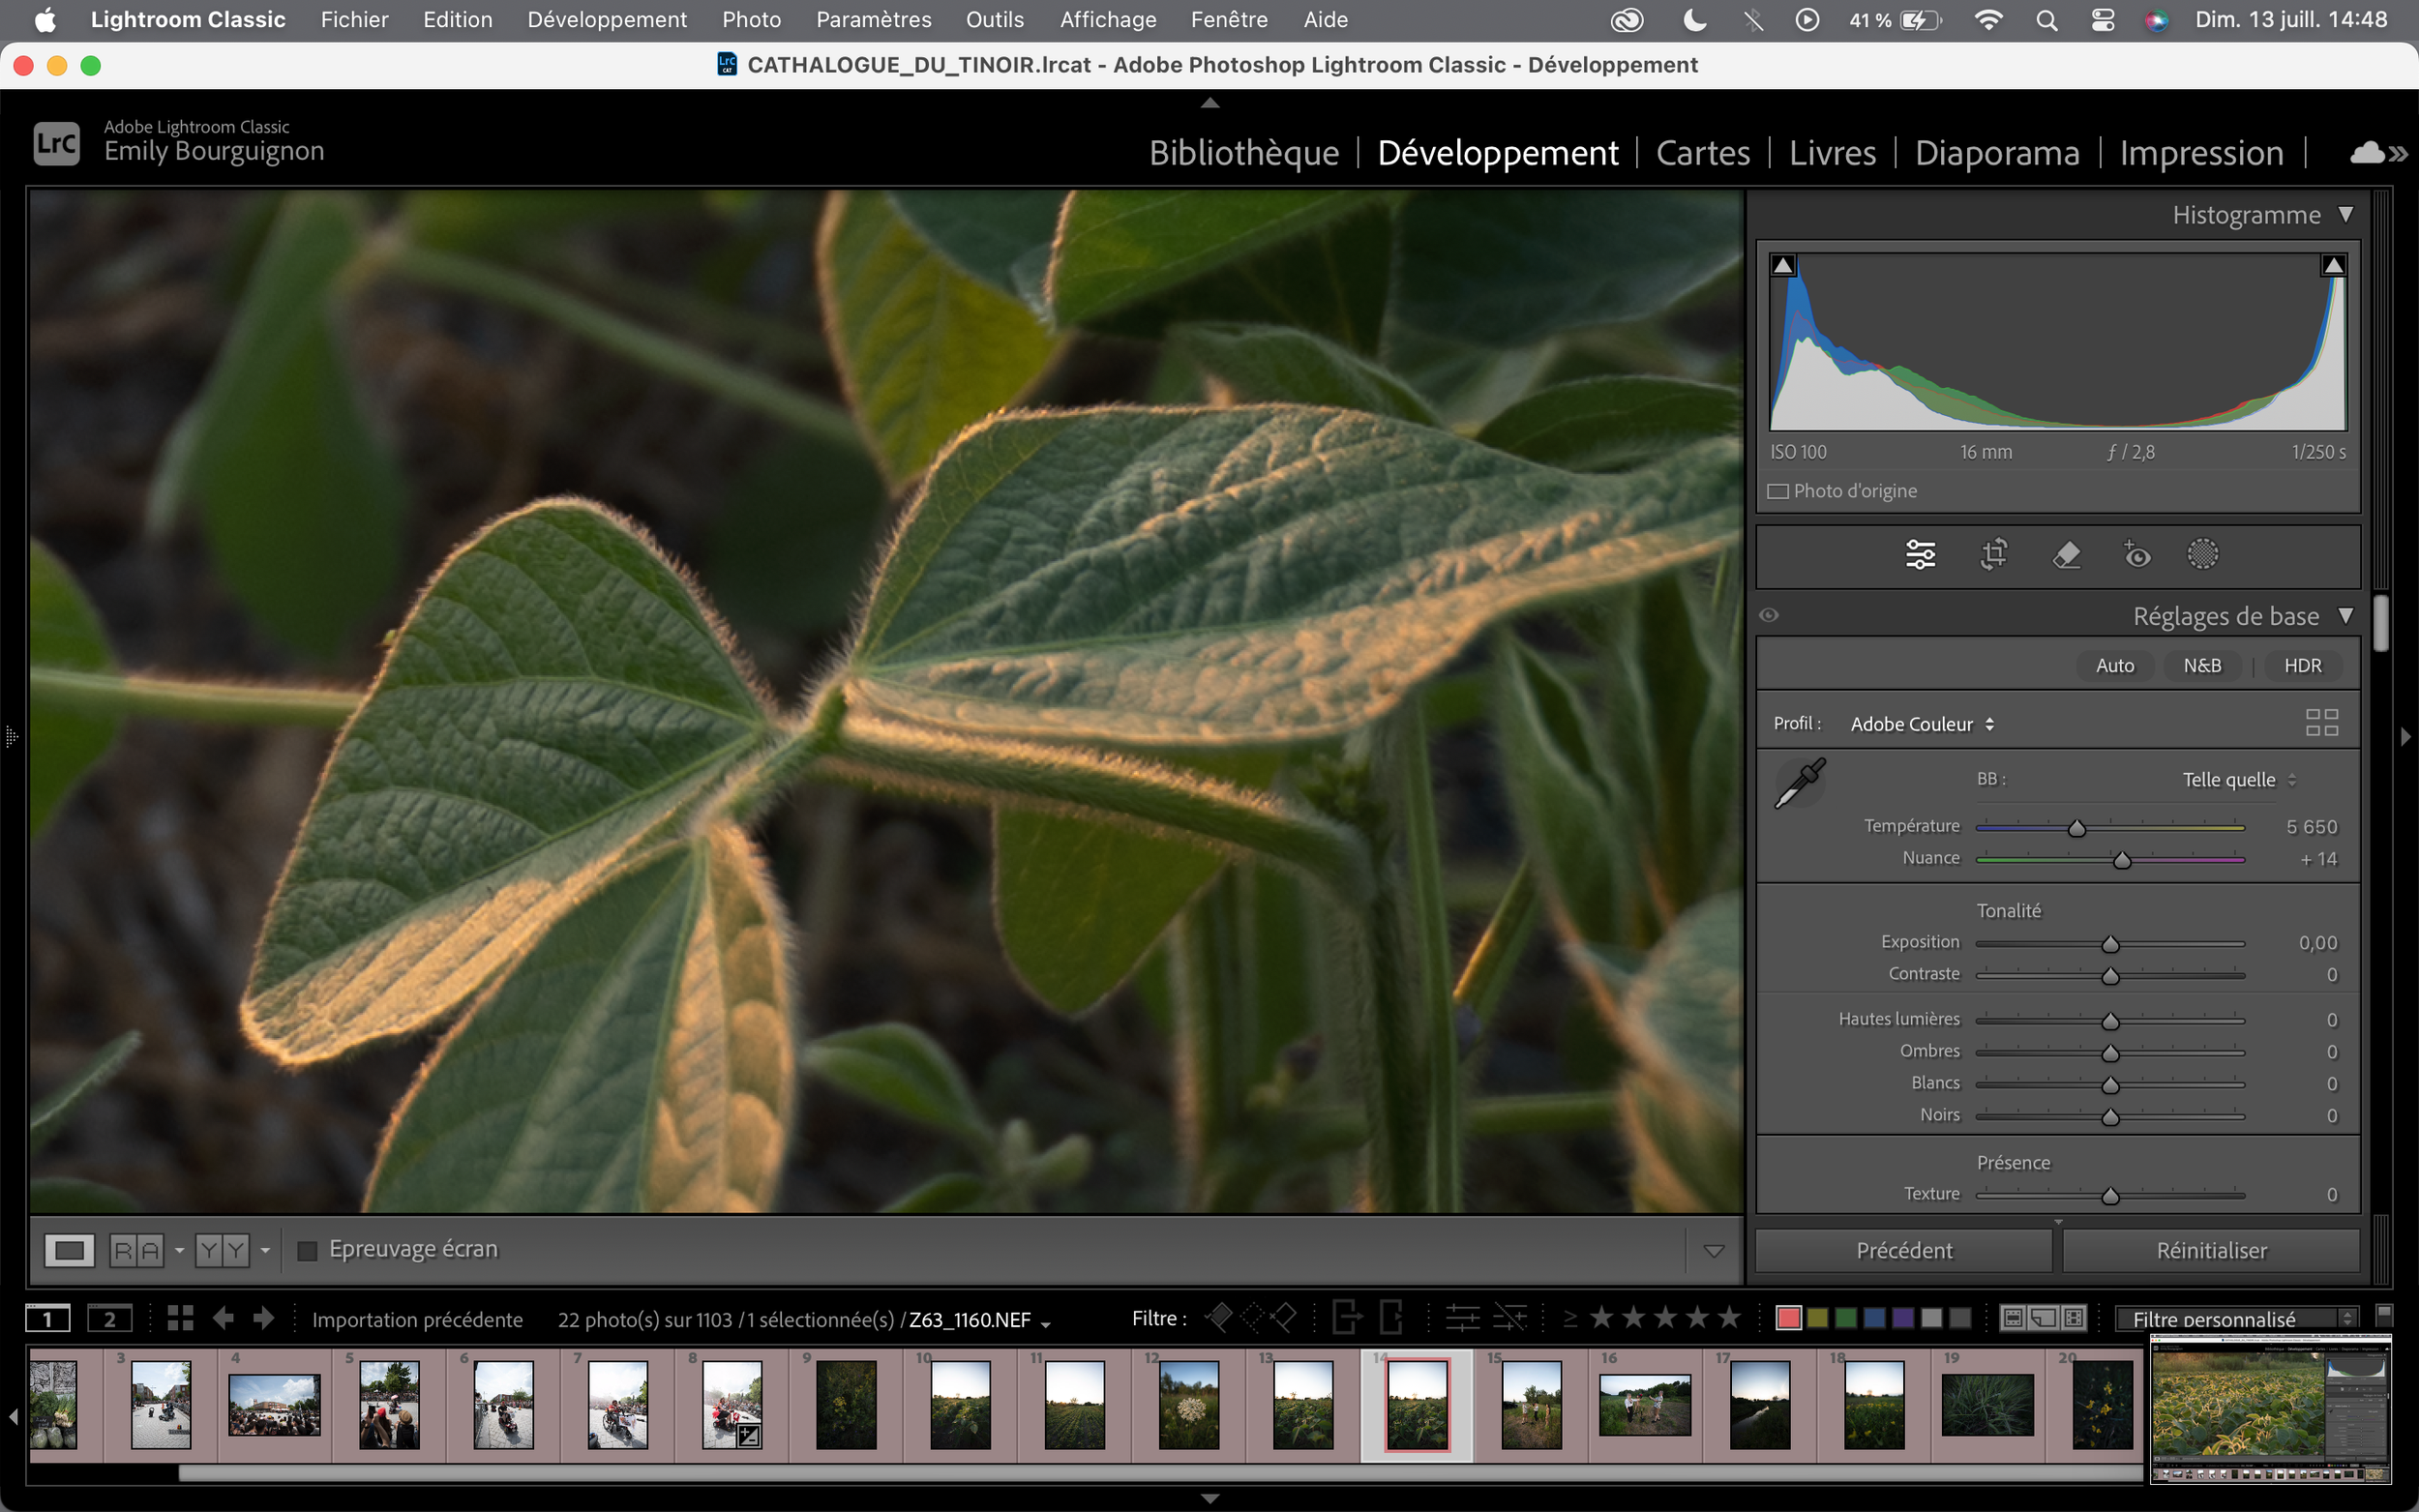
Task: Open the Masking tool circle icon
Action: (x=2202, y=554)
